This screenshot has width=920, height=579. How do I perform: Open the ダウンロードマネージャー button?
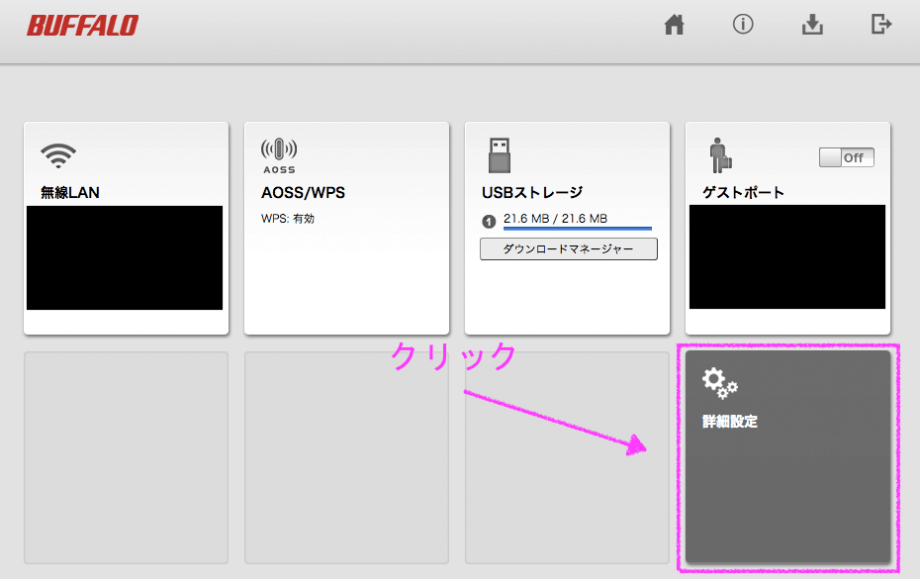pos(568,250)
